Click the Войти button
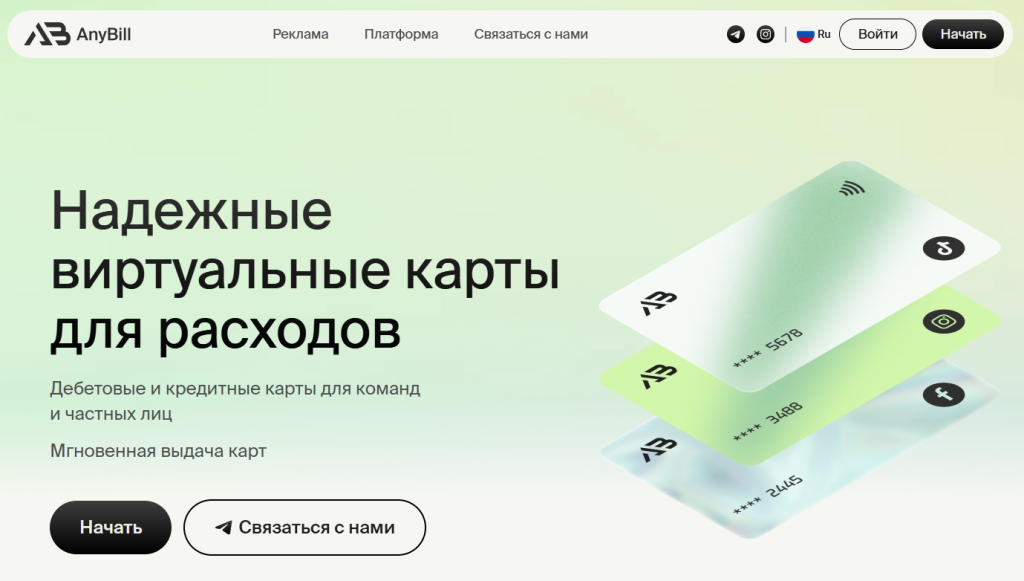 coord(877,34)
